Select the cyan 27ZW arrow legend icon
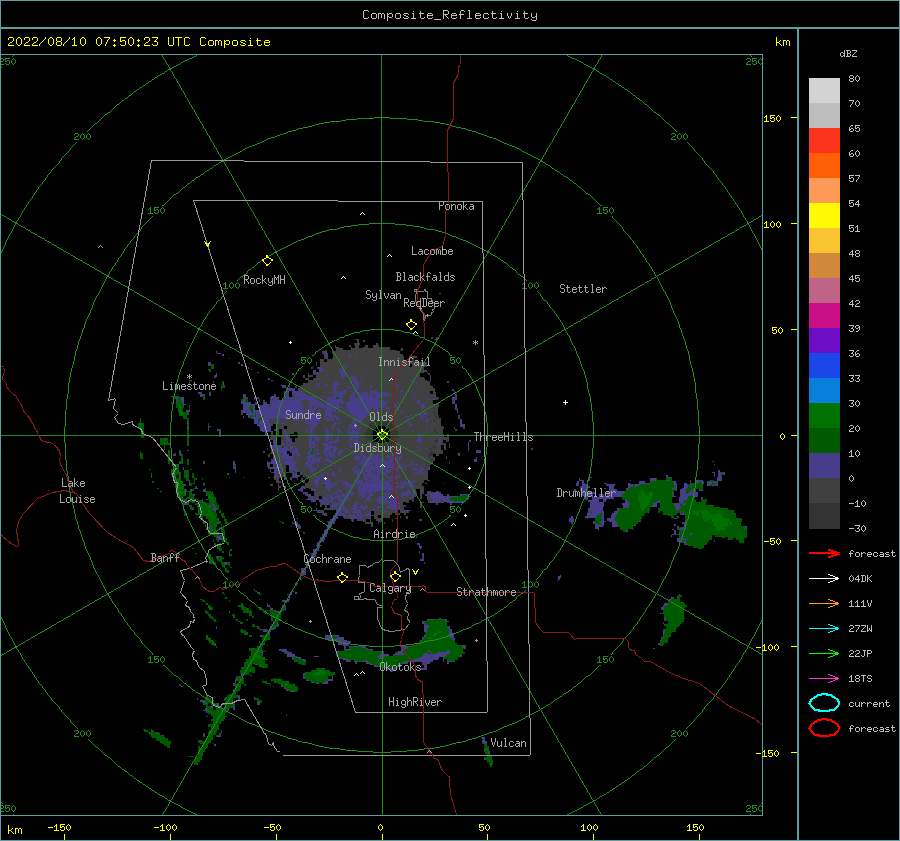900x841 pixels. [x=824, y=629]
